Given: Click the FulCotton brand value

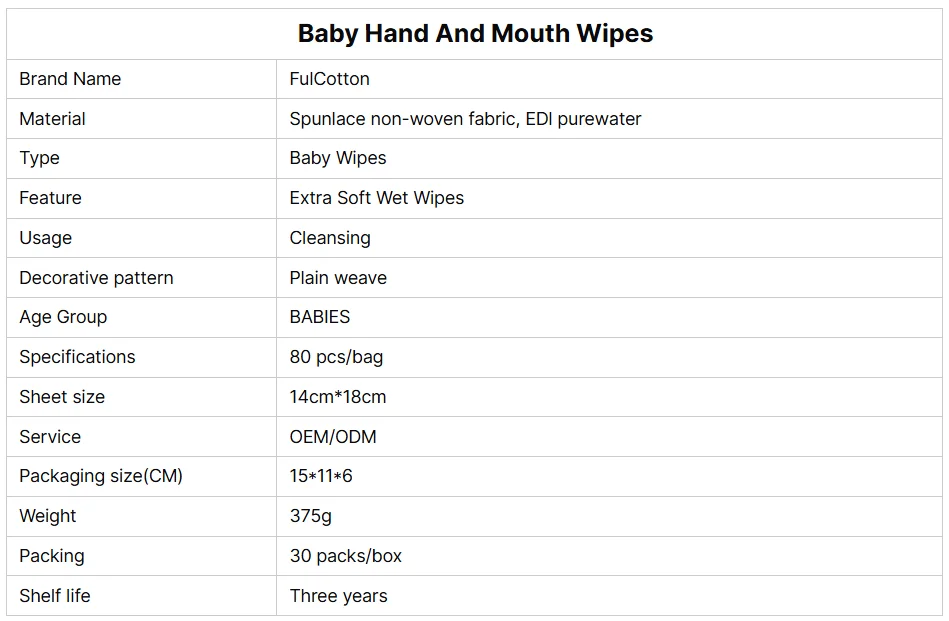Looking at the screenshot, I should point(329,79).
